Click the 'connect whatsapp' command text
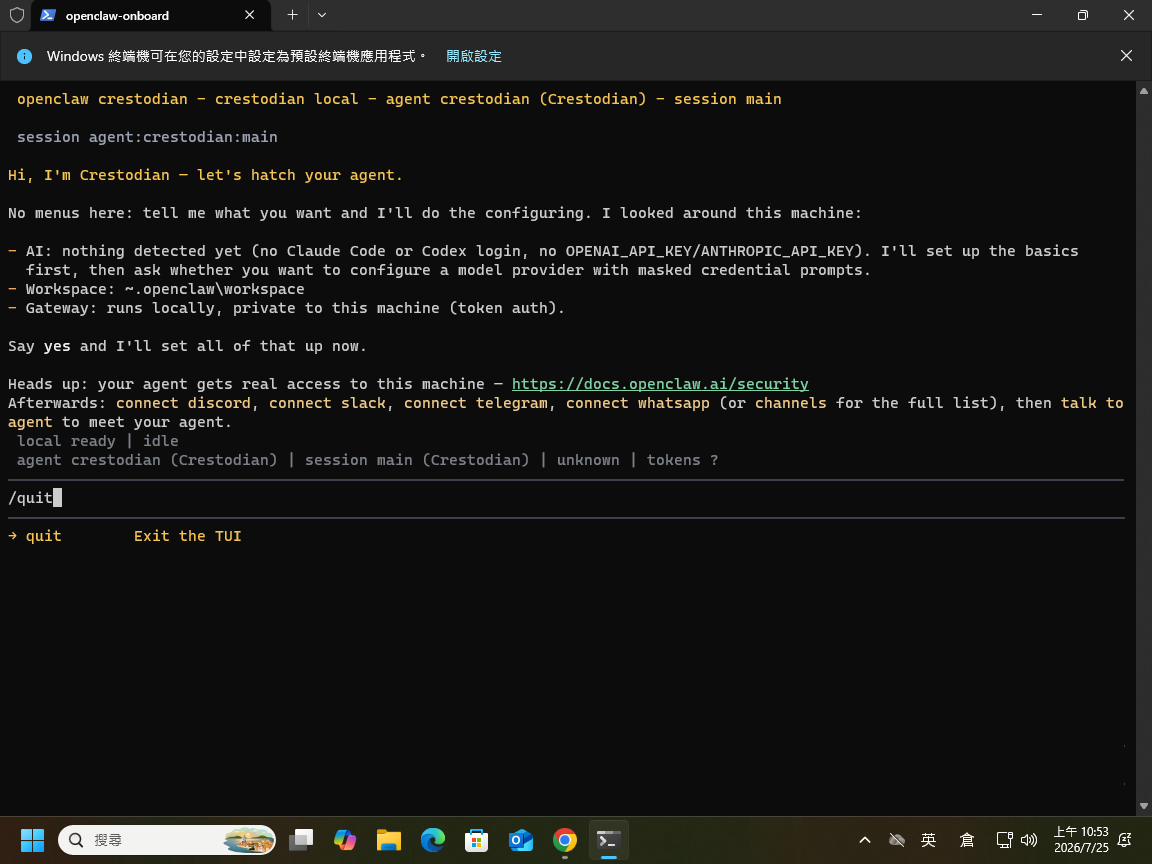Screen dimensions: 1152x864 638,403
